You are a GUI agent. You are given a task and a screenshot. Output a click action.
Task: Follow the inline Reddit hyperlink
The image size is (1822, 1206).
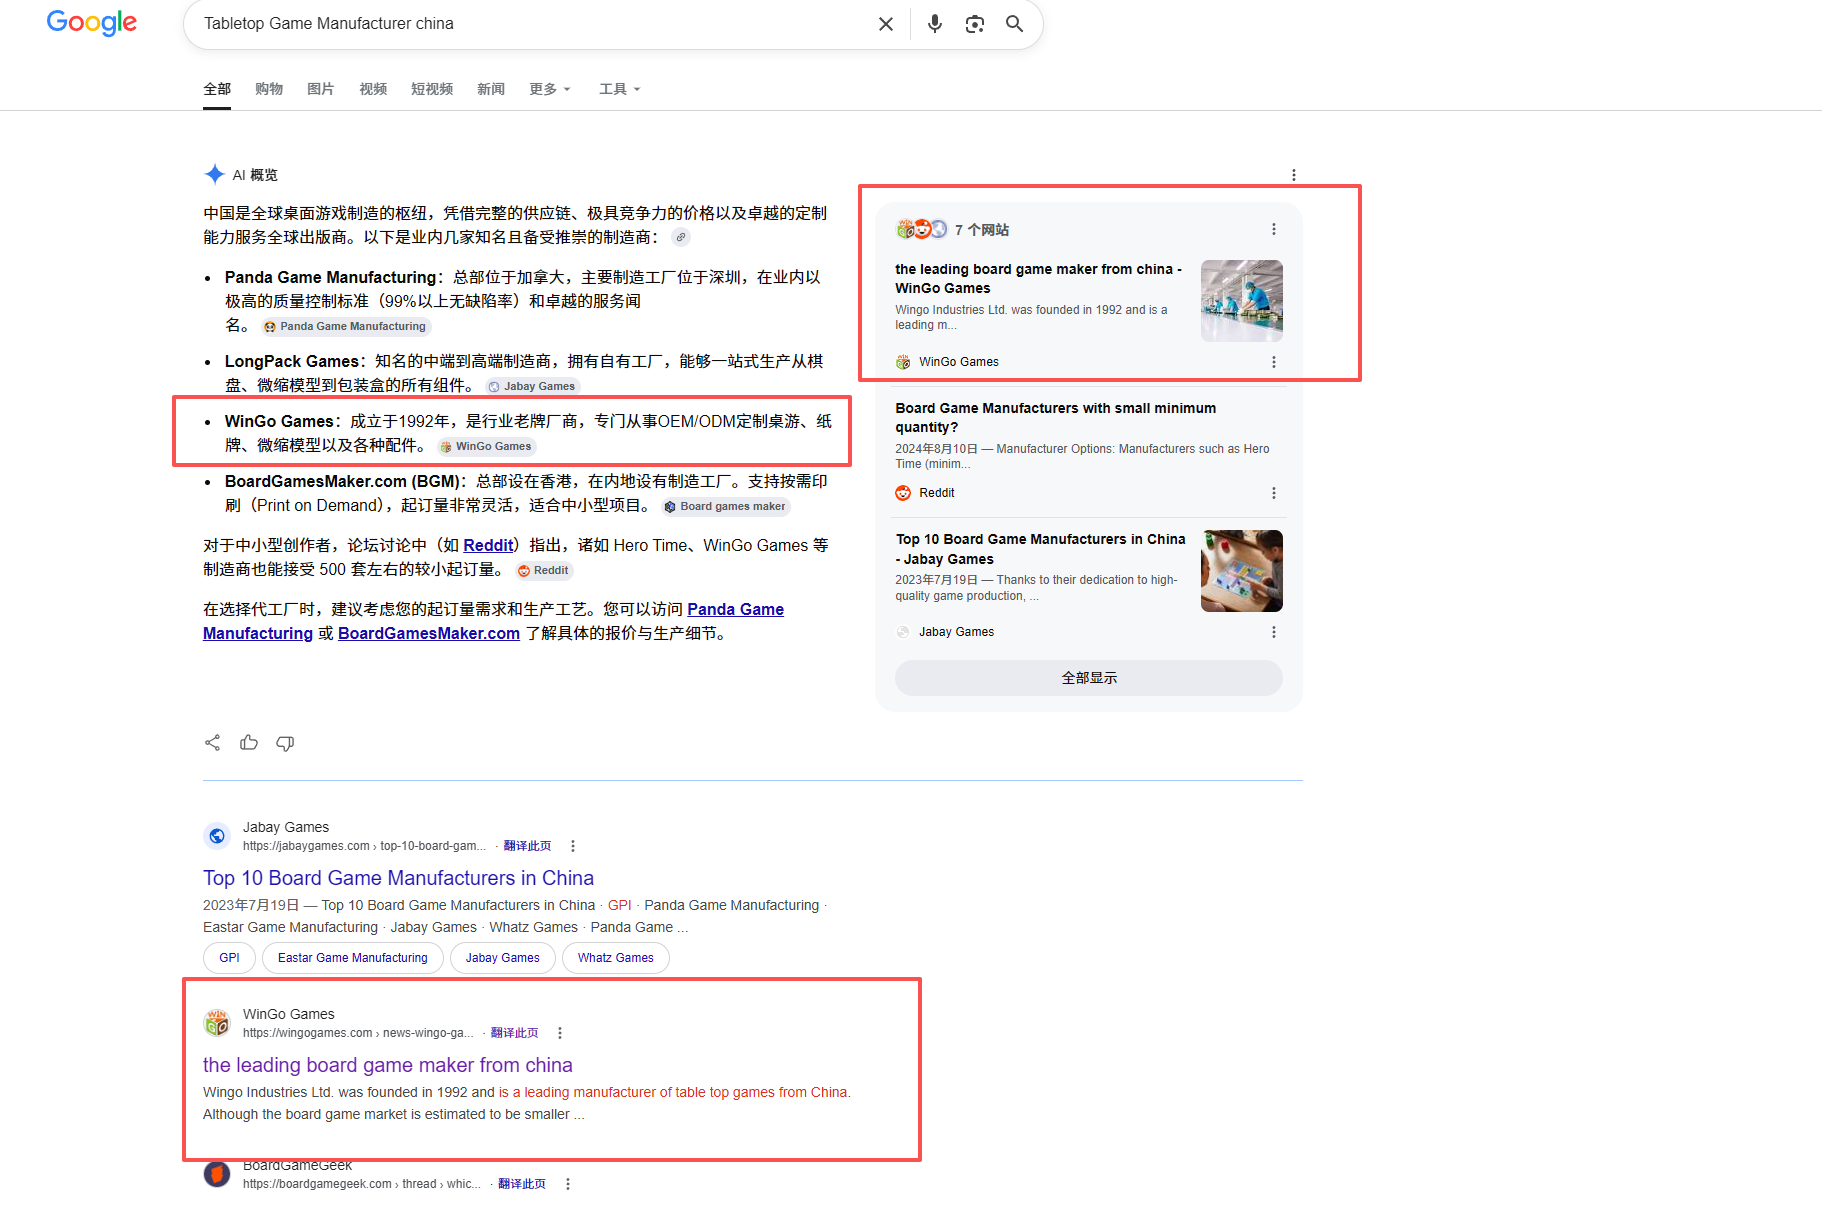(x=488, y=545)
